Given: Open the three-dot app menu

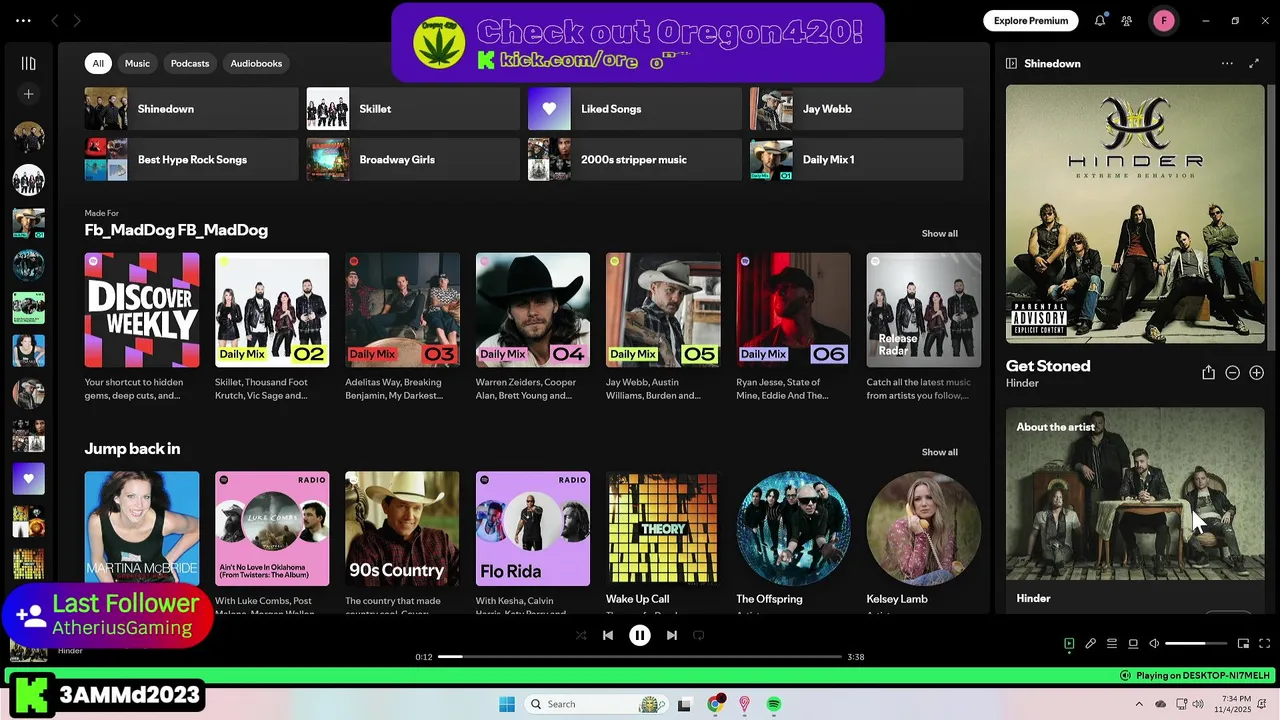Looking at the screenshot, I should pos(23,20).
